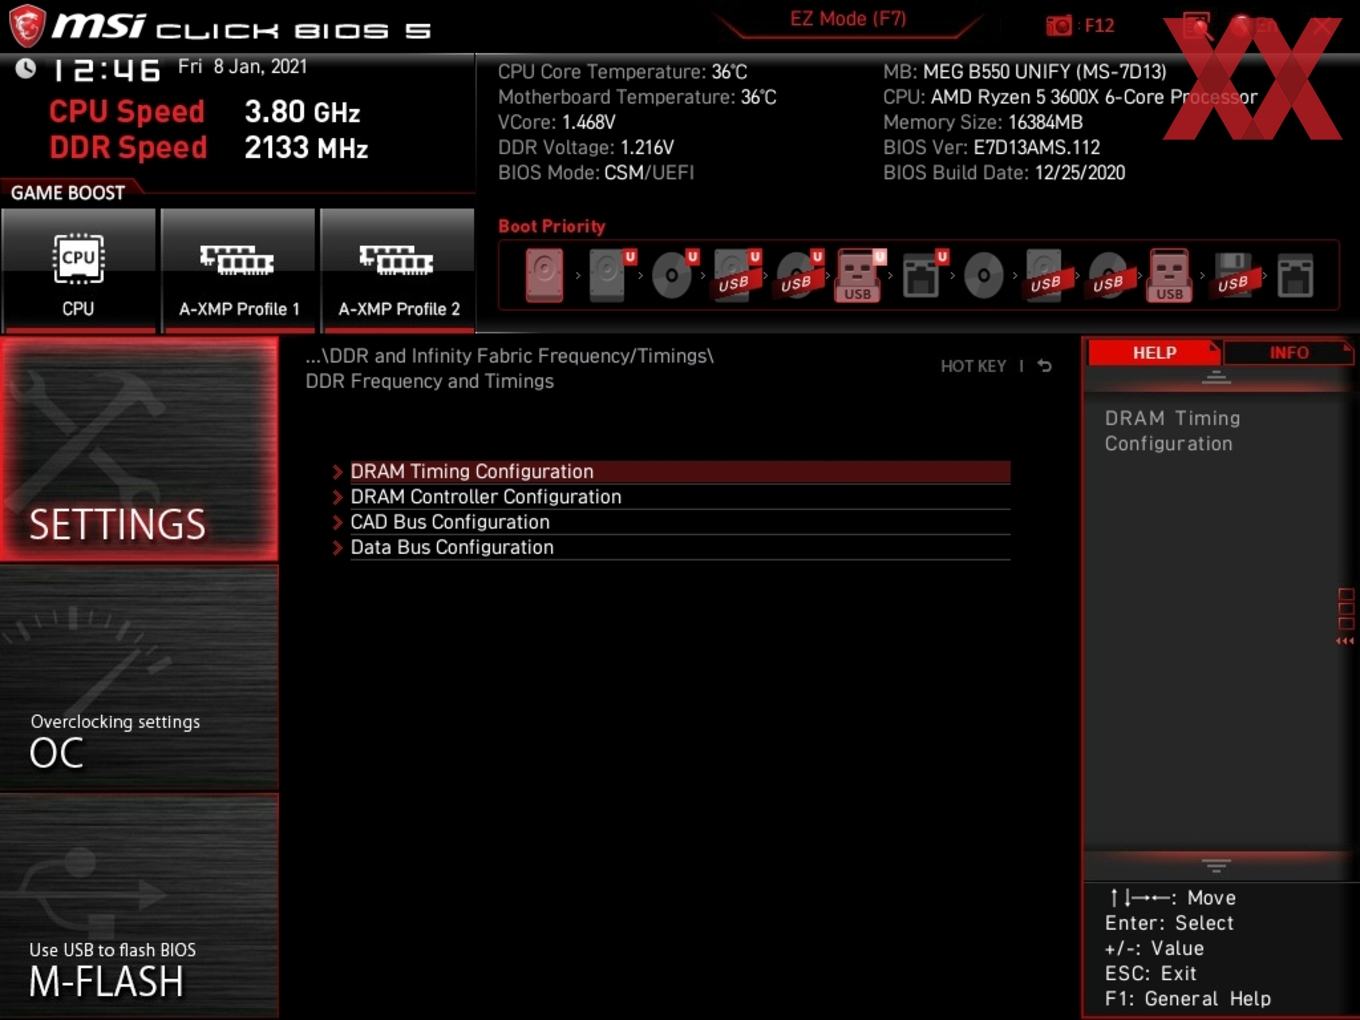Open the search magnifier icon in top bar
This screenshot has width=1360, height=1020.
[x=1196, y=26]
